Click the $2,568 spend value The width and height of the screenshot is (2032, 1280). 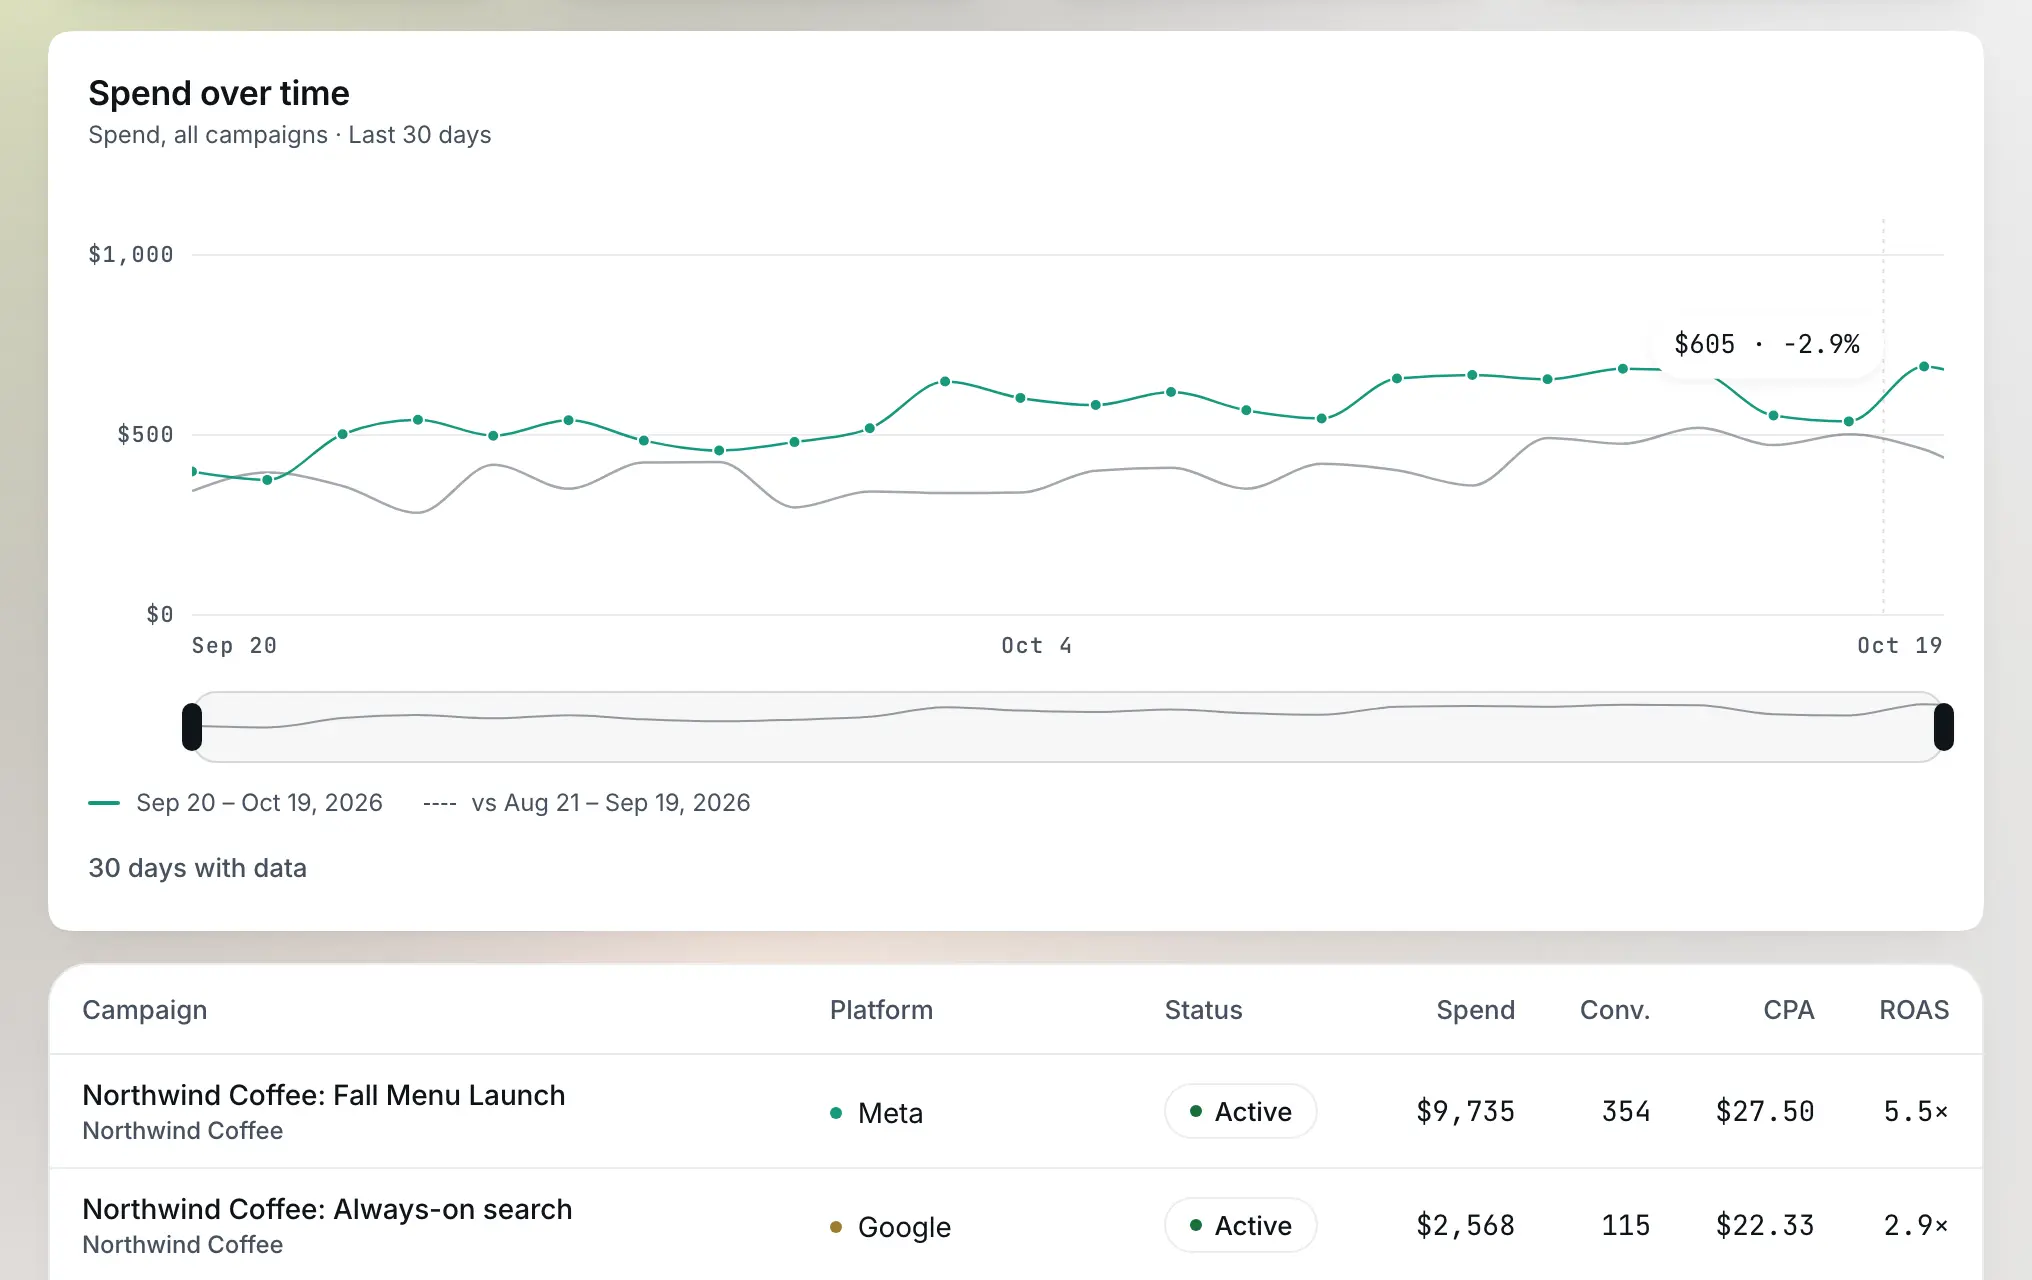pyautogui.click(x=1465, y=1225)
